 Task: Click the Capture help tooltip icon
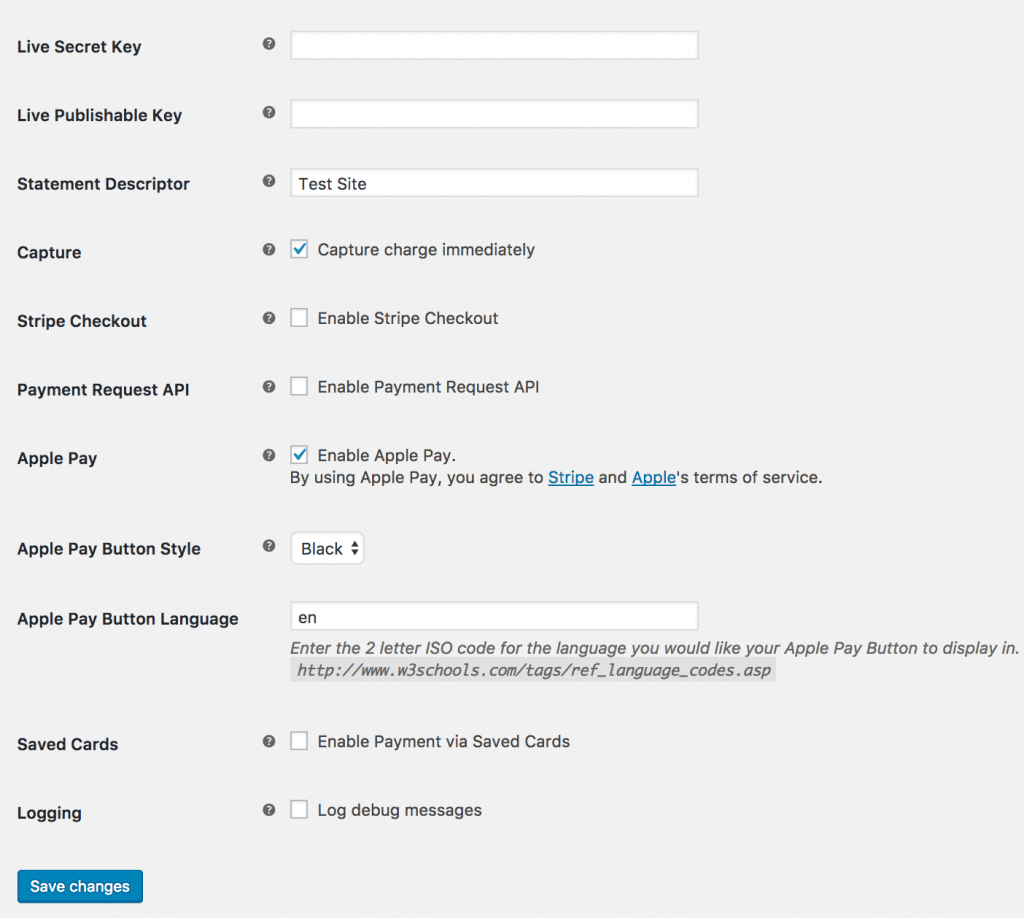[x=269, y=250]
